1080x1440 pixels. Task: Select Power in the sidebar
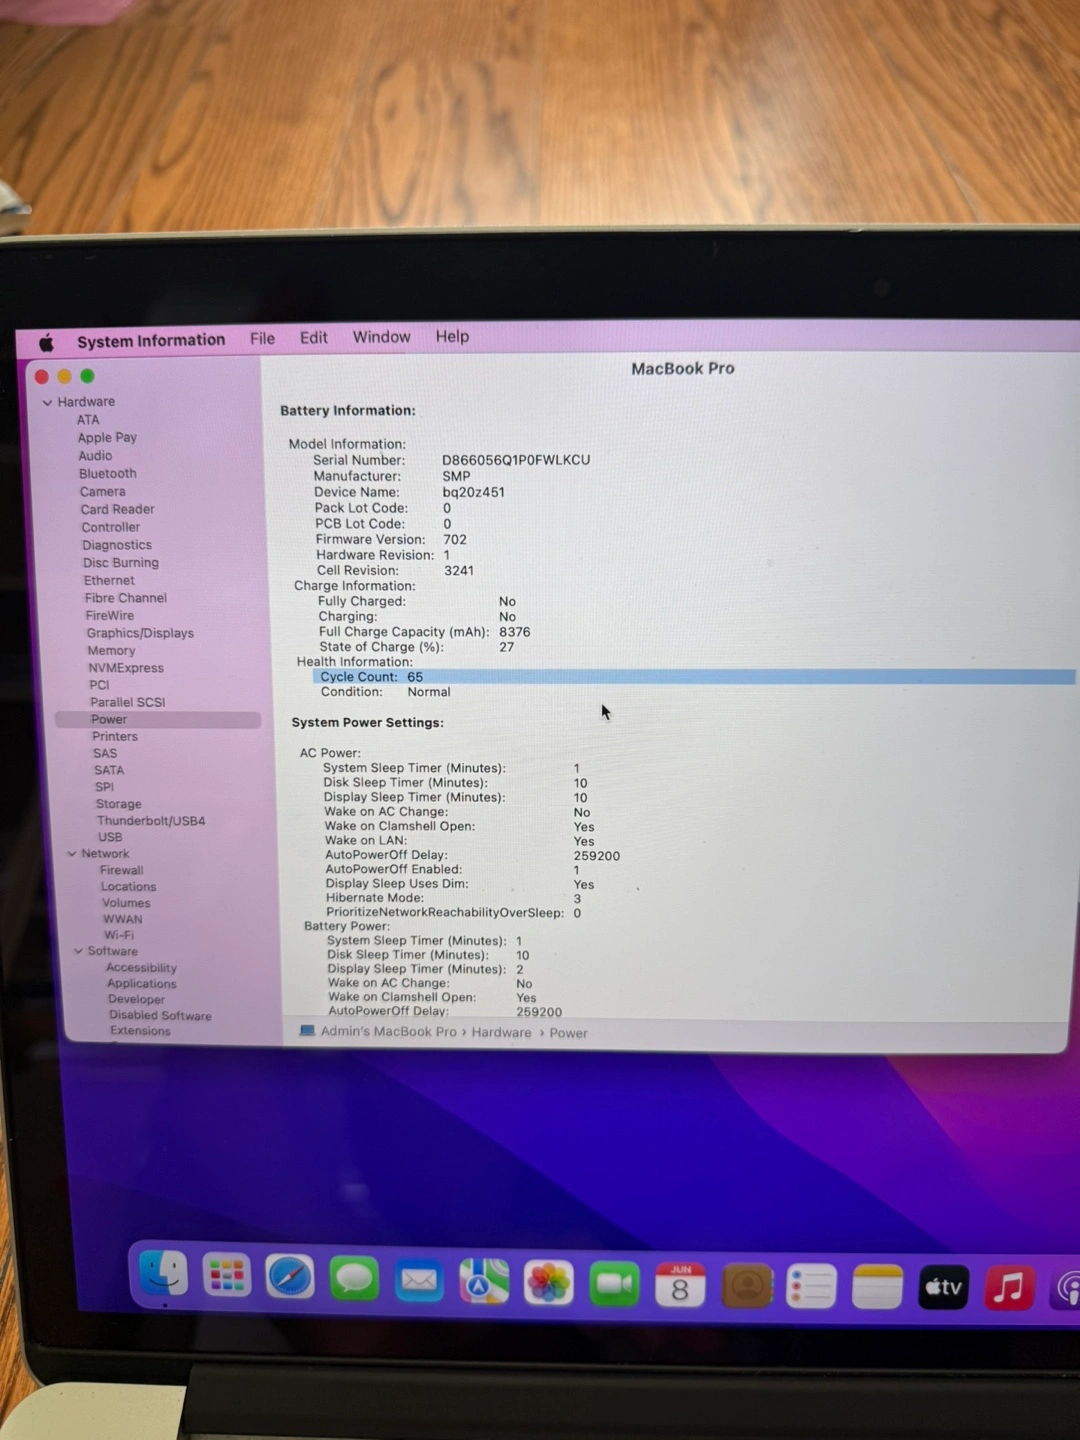point(157,720)
